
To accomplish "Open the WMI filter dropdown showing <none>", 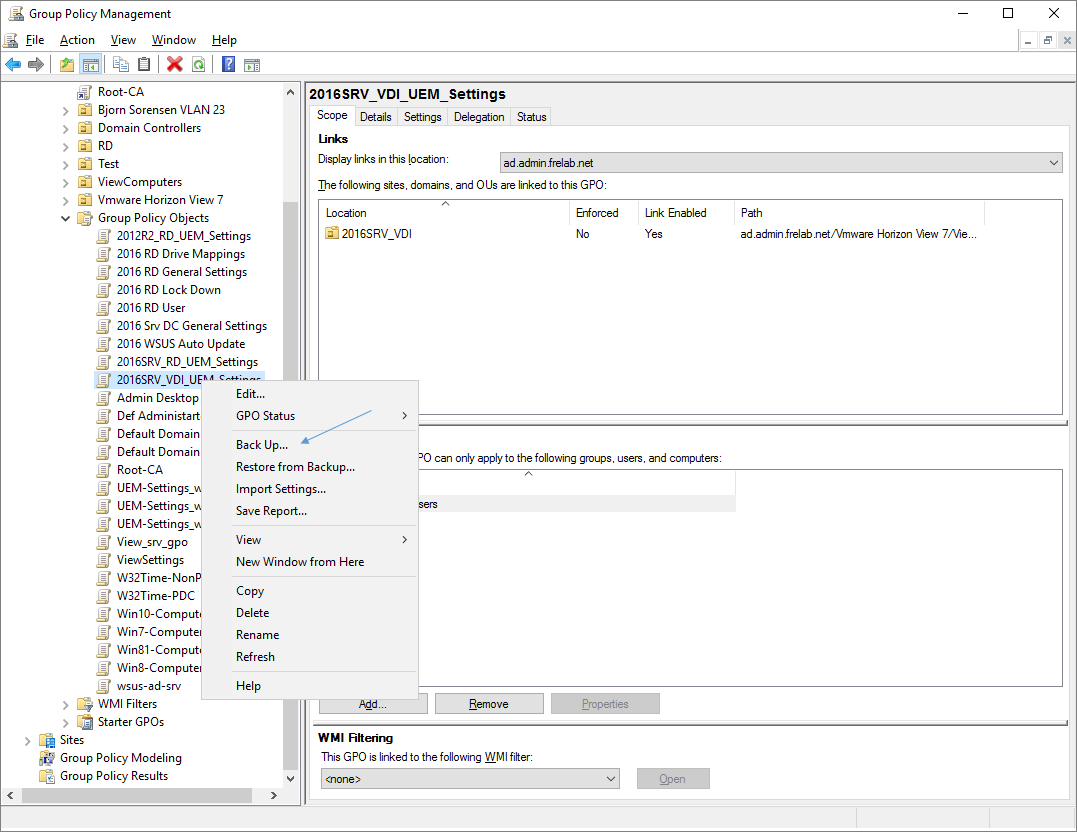I will click(x=470, y=779).
